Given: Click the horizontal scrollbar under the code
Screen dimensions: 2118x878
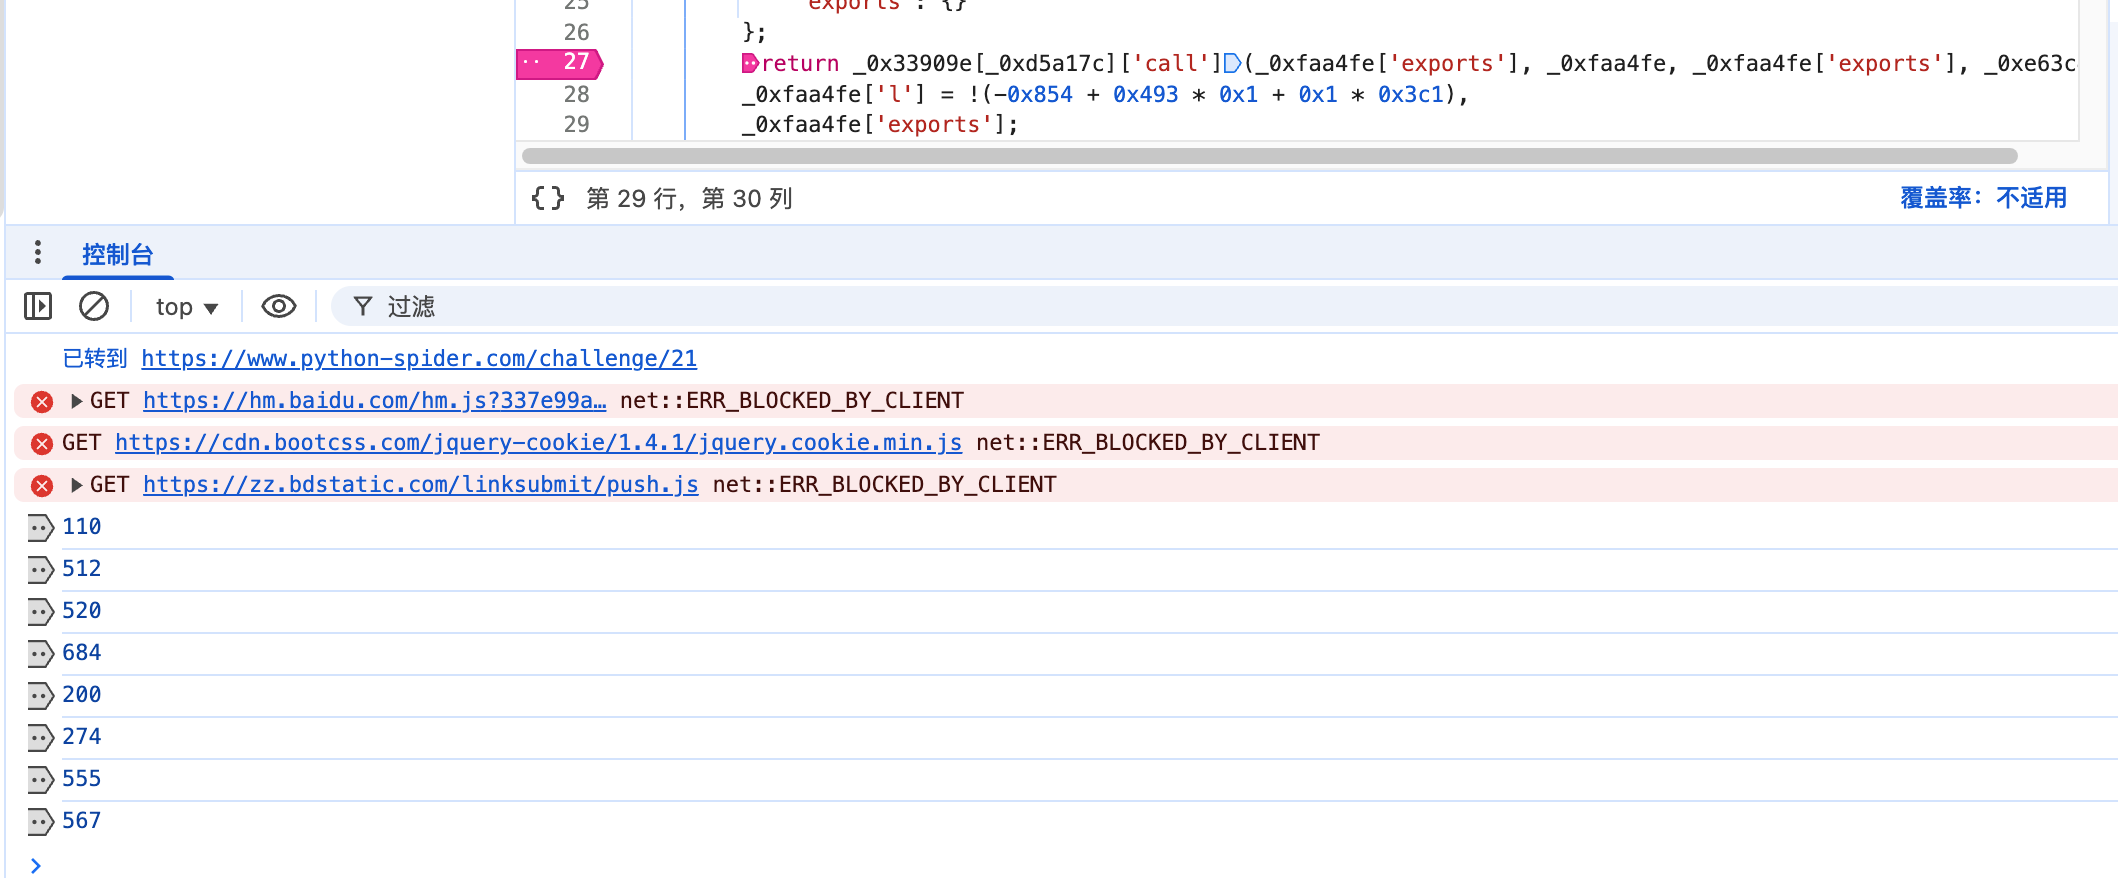Looking at the screenshot, I should click(1268, 156).
